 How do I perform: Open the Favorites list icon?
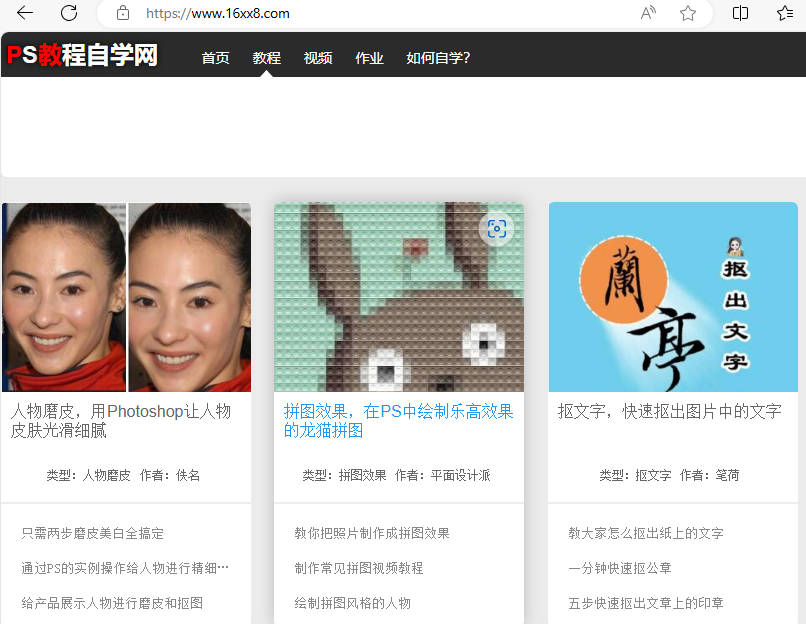[x=785, y=13]
